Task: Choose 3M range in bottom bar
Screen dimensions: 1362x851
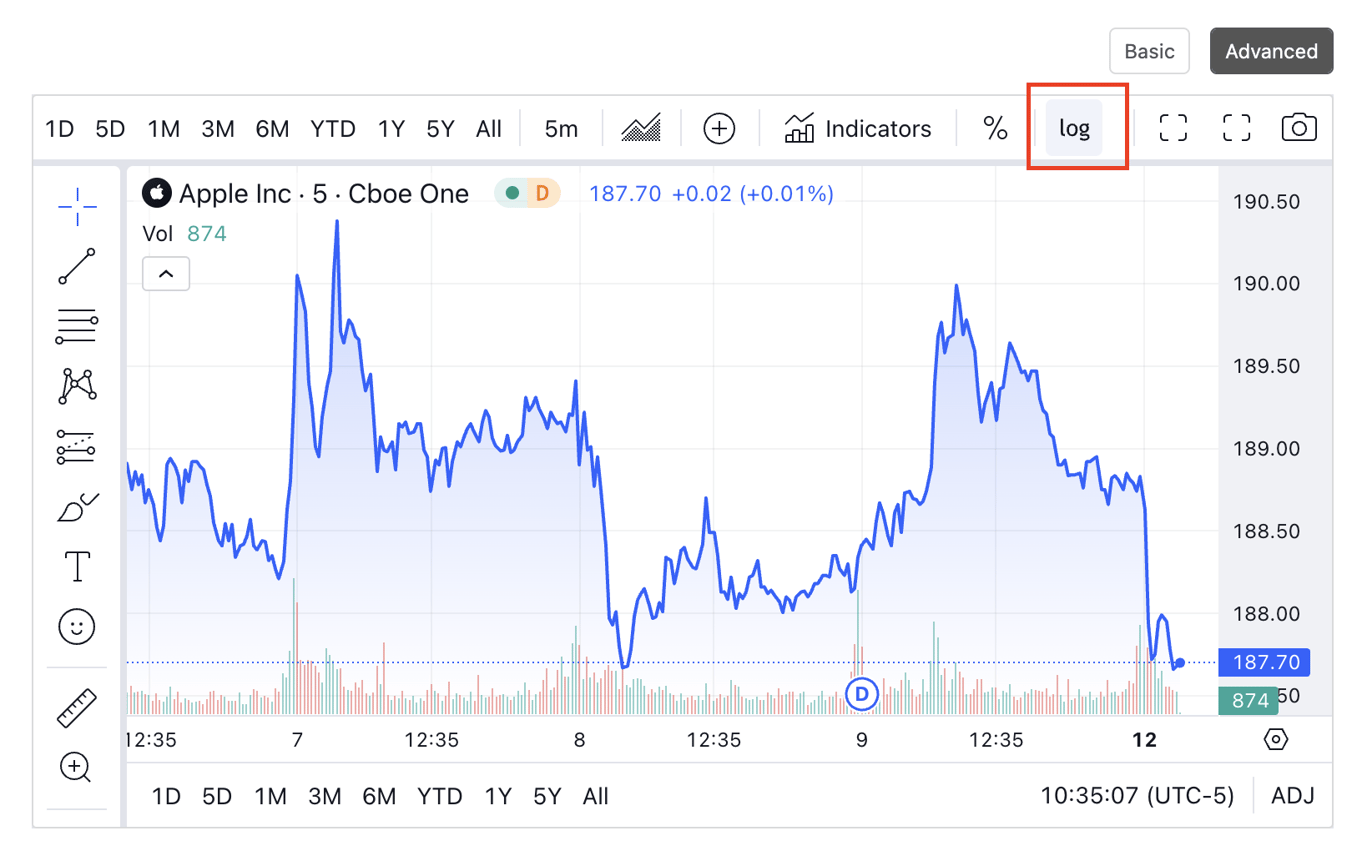Action: tap(324, 797)
